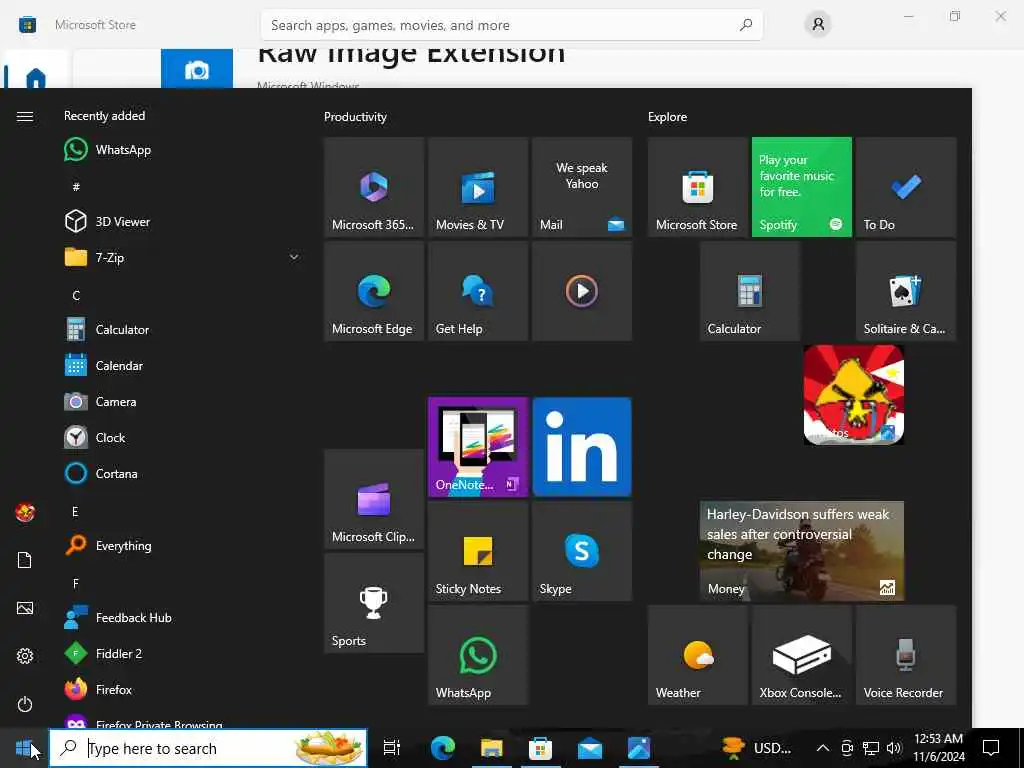The height and width of the screenshot is (768, 1024).
Task: Click taskbar search box
Action: (x=208, y=748)
